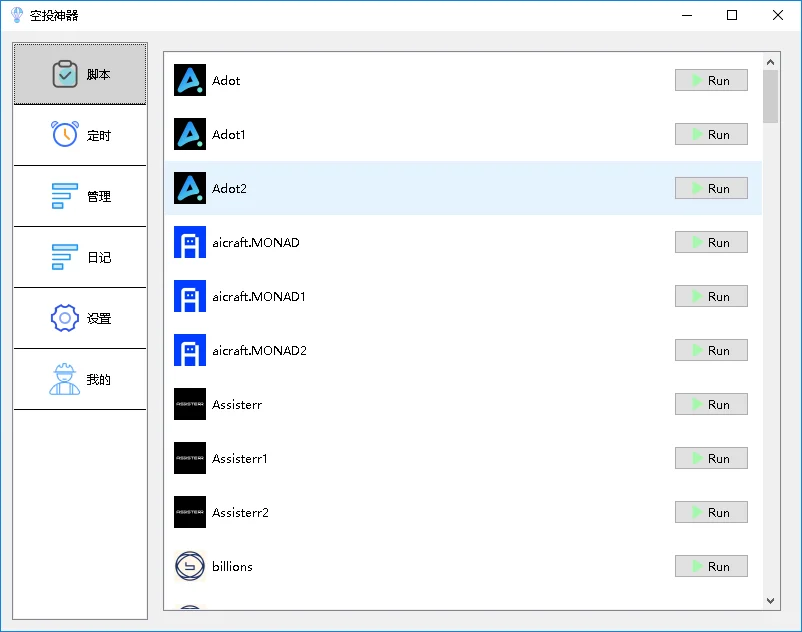Run the Assisterr1 script
This screenshot has width=802, height=632.
tap(711, 458)
